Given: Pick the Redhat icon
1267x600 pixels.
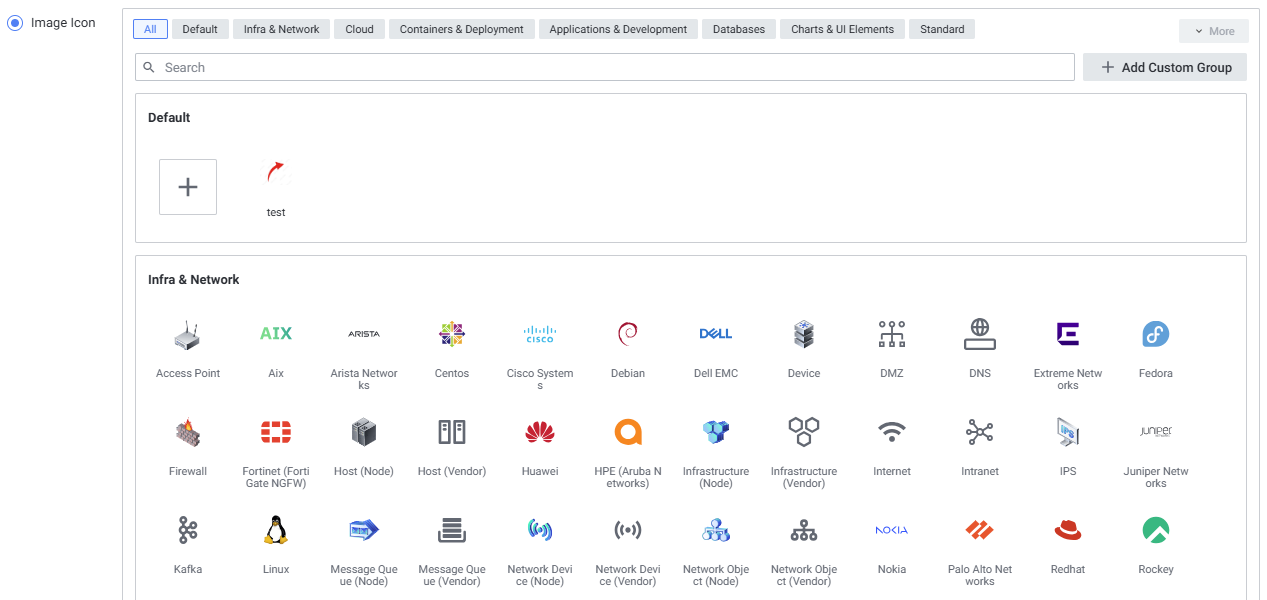Looking at the screenshot, I should coord(1067,531).
